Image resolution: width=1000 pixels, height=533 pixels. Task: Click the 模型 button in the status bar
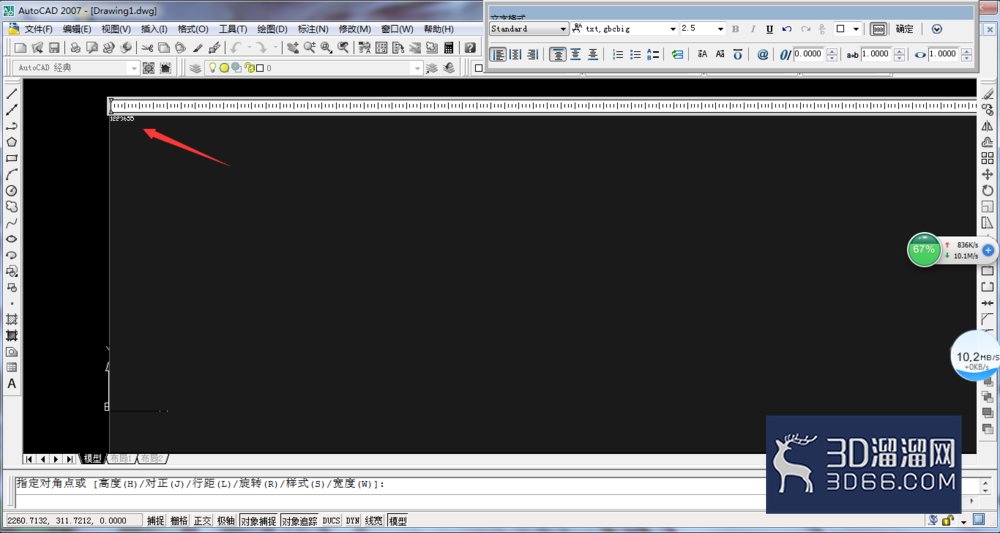(x=398, y=521)
